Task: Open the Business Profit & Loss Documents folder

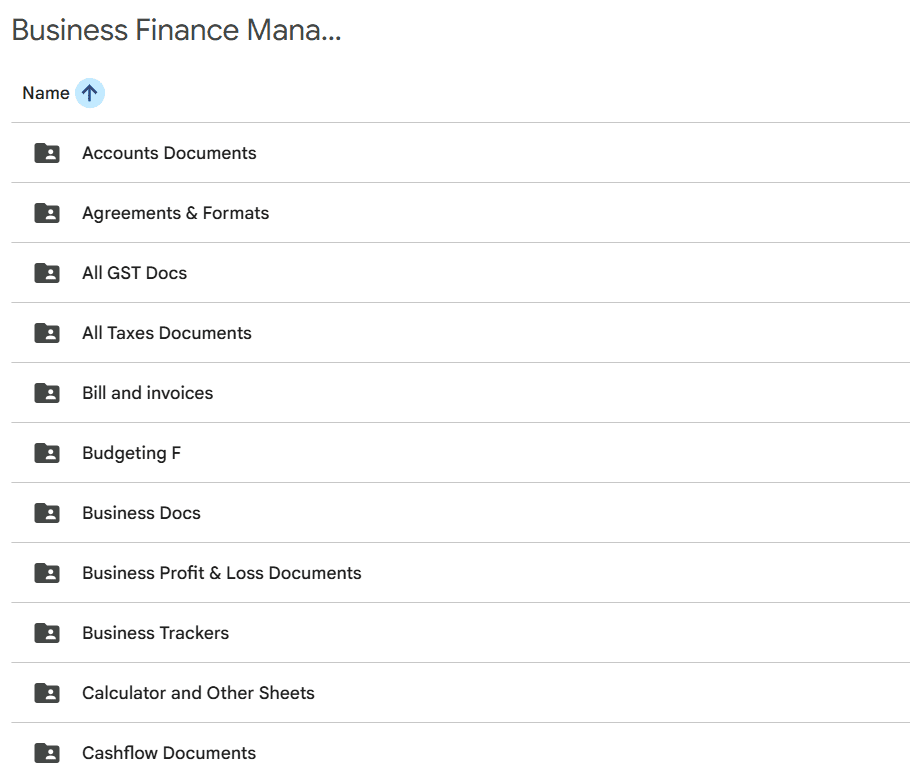Action: pyautogui.click(x=221, y=573)
